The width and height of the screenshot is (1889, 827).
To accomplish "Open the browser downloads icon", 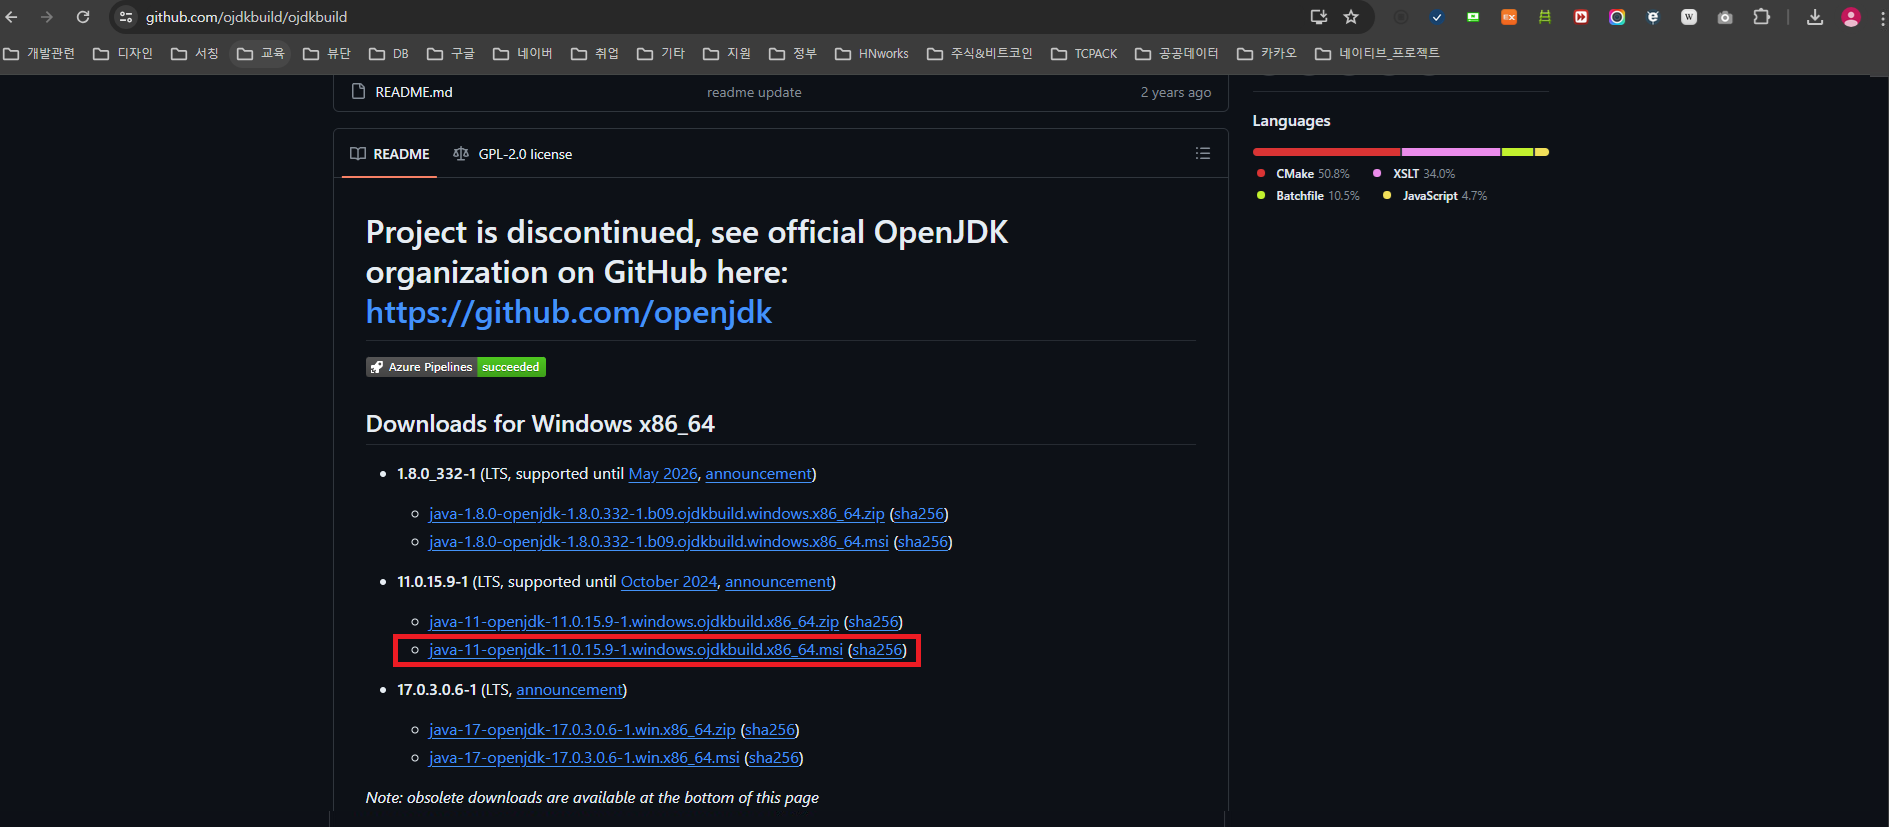I will [1815, 17].
